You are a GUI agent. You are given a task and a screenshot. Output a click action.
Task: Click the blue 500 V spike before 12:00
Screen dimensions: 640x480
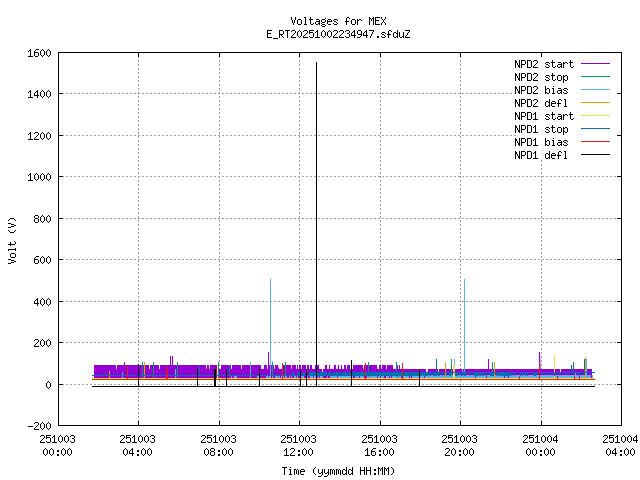(x=270, y=281)
